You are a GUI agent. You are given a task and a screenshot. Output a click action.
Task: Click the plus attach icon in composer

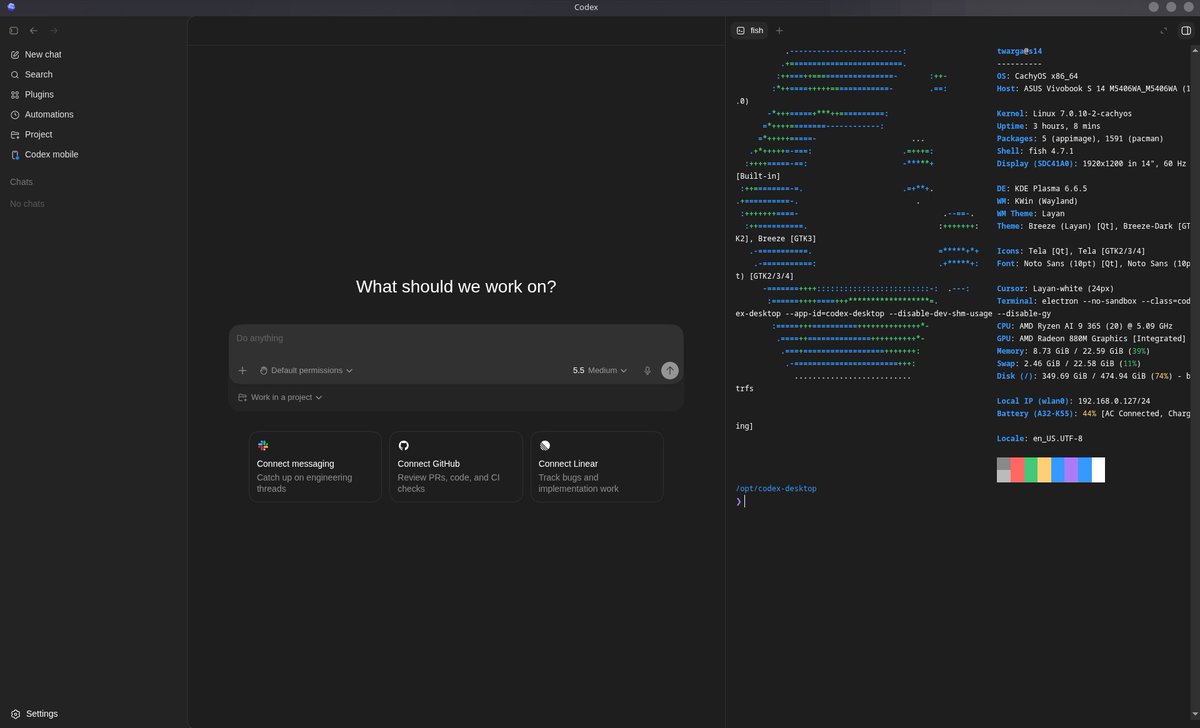pos(242,370)
